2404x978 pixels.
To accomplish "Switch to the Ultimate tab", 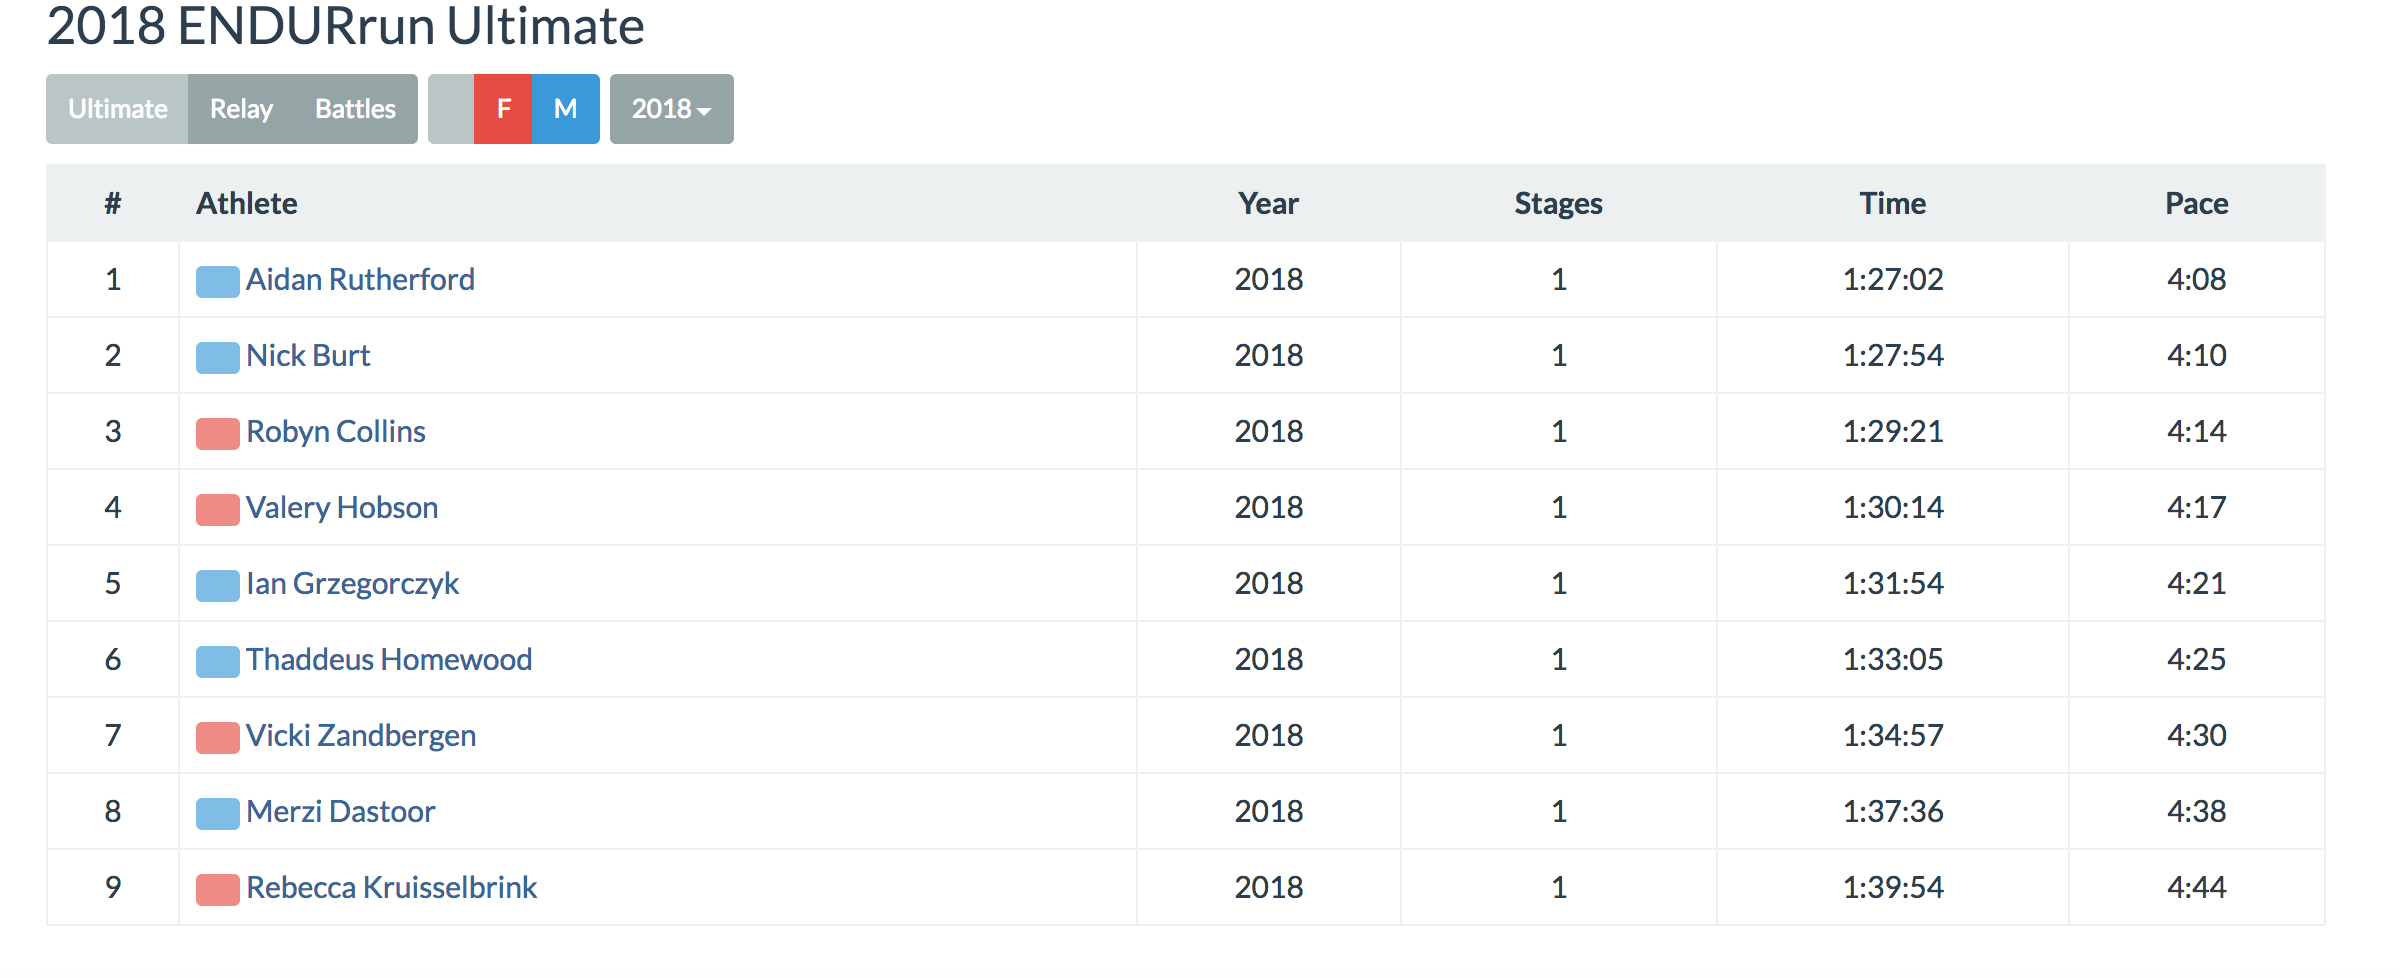I will (x=117, y=109).
